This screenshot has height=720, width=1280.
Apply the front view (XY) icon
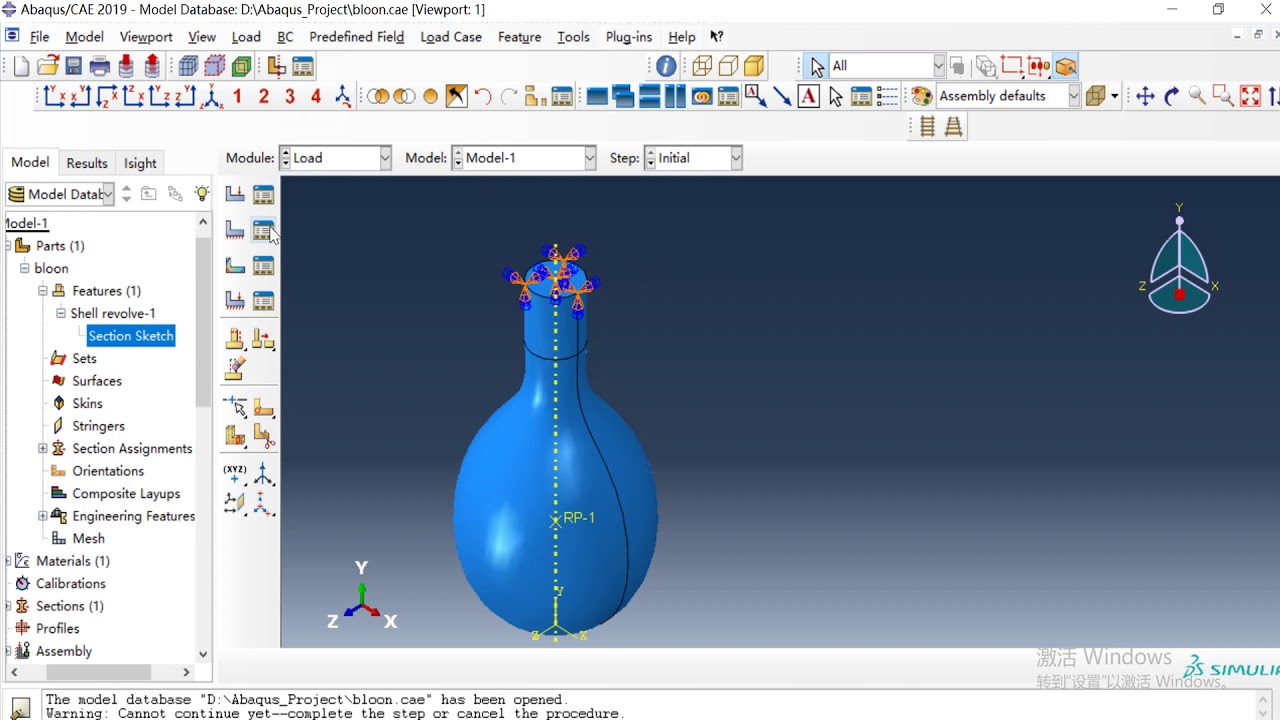tap(54, 97)
